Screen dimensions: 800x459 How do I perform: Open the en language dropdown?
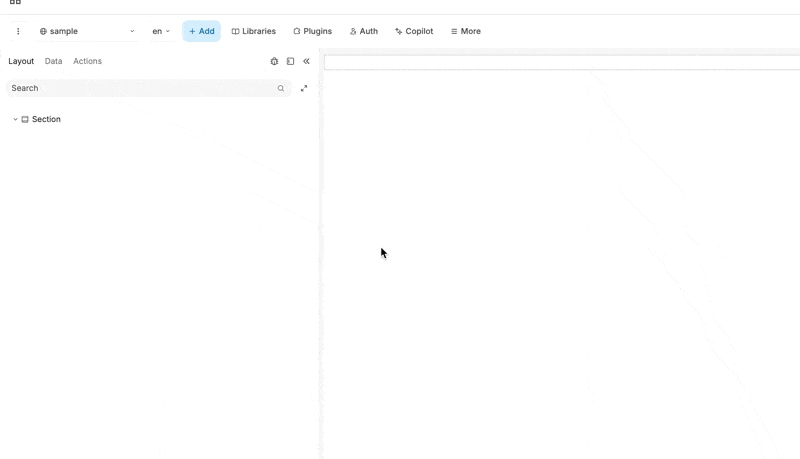(161, 31)
